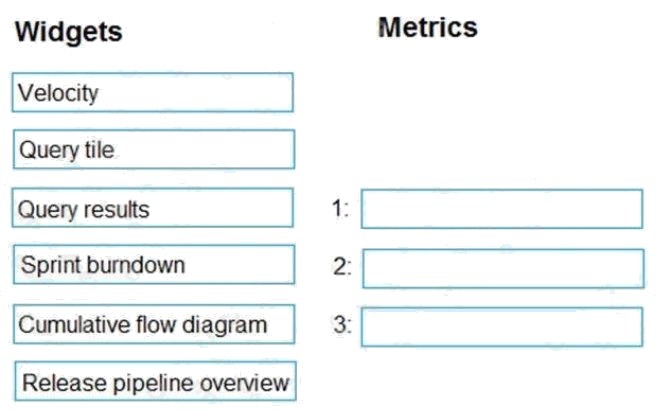Click the Sprint burndown widget
The height and width of the screenshot is (412, 656).
tap(153, 265)
